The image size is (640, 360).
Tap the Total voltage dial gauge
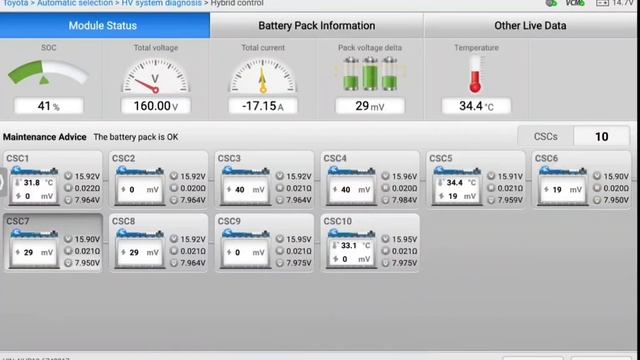tap(156, 76)
